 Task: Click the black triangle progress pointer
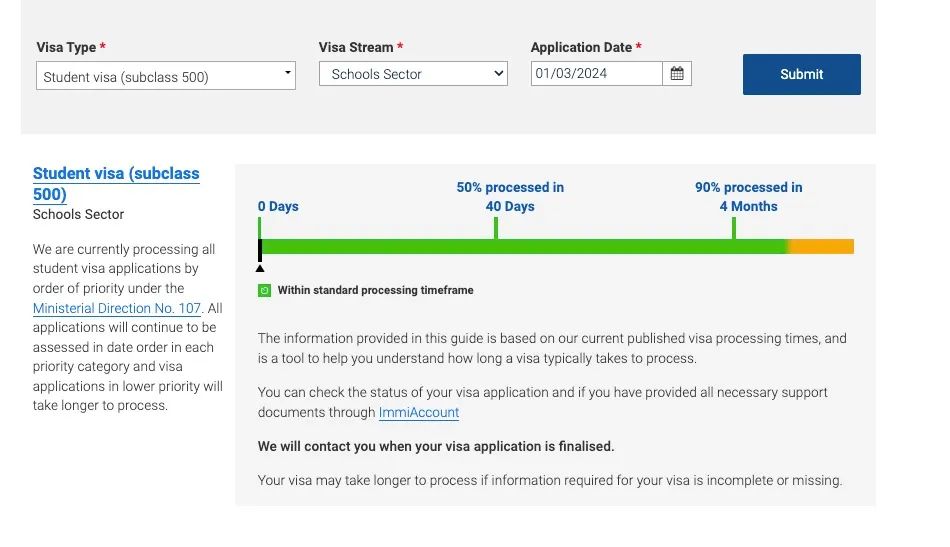260,268
